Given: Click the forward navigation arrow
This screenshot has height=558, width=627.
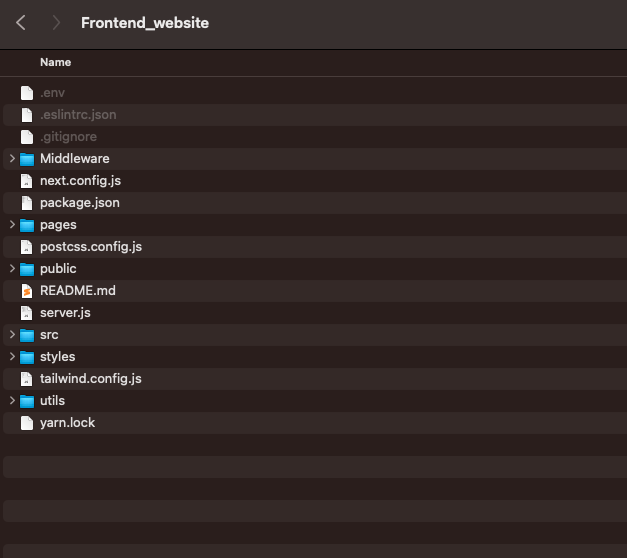Looking at the screenshot, I should point(56,22).
